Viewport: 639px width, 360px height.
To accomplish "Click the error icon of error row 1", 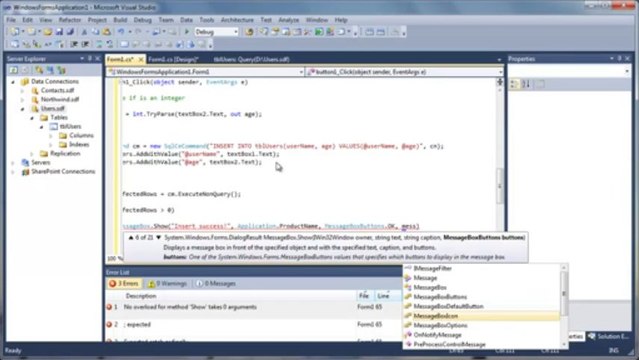I will point(109,307).
